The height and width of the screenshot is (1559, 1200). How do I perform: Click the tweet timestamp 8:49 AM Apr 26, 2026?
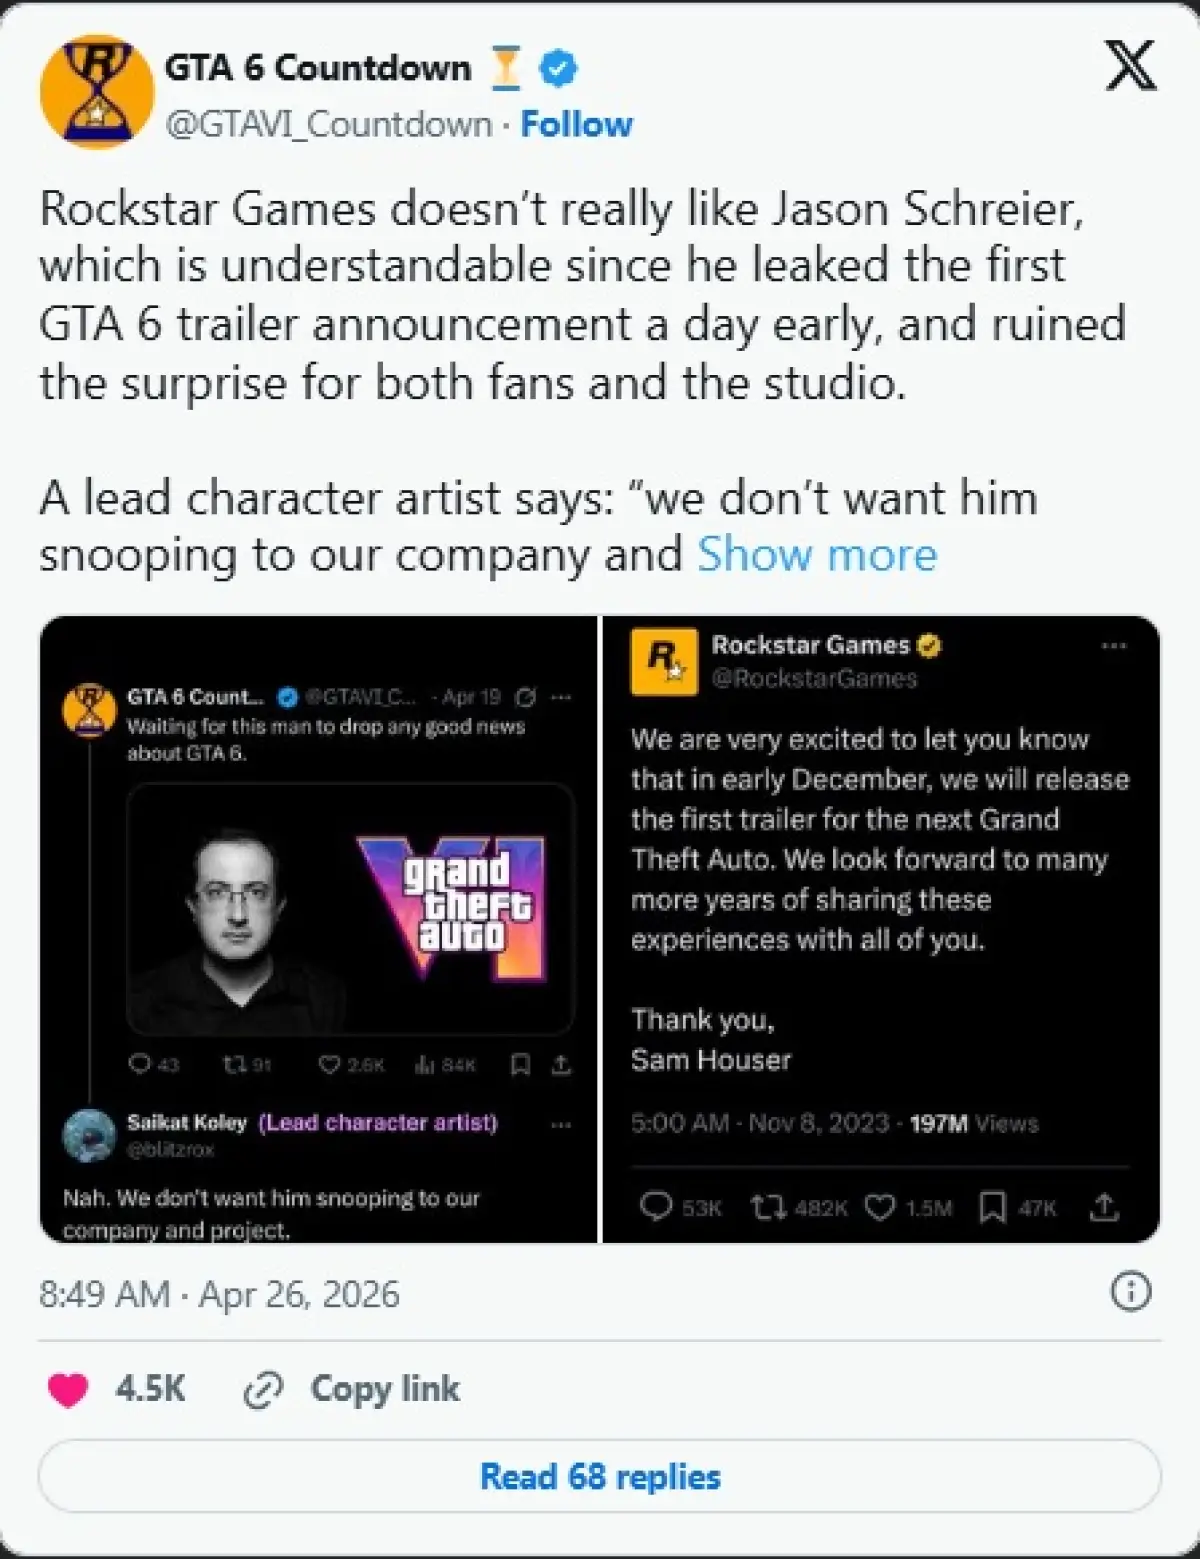click(219, 1294)
